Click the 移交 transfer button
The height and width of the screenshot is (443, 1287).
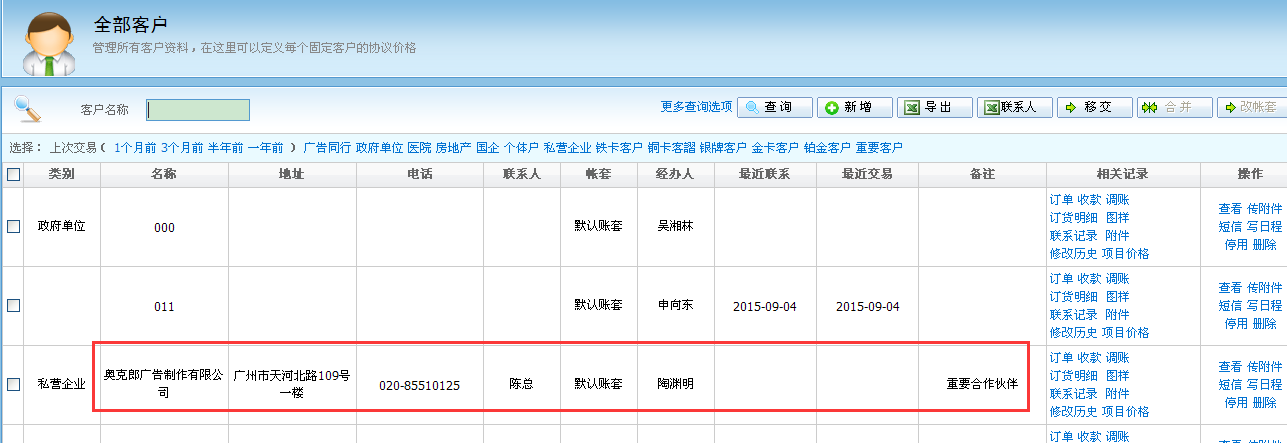[1095, 108]
